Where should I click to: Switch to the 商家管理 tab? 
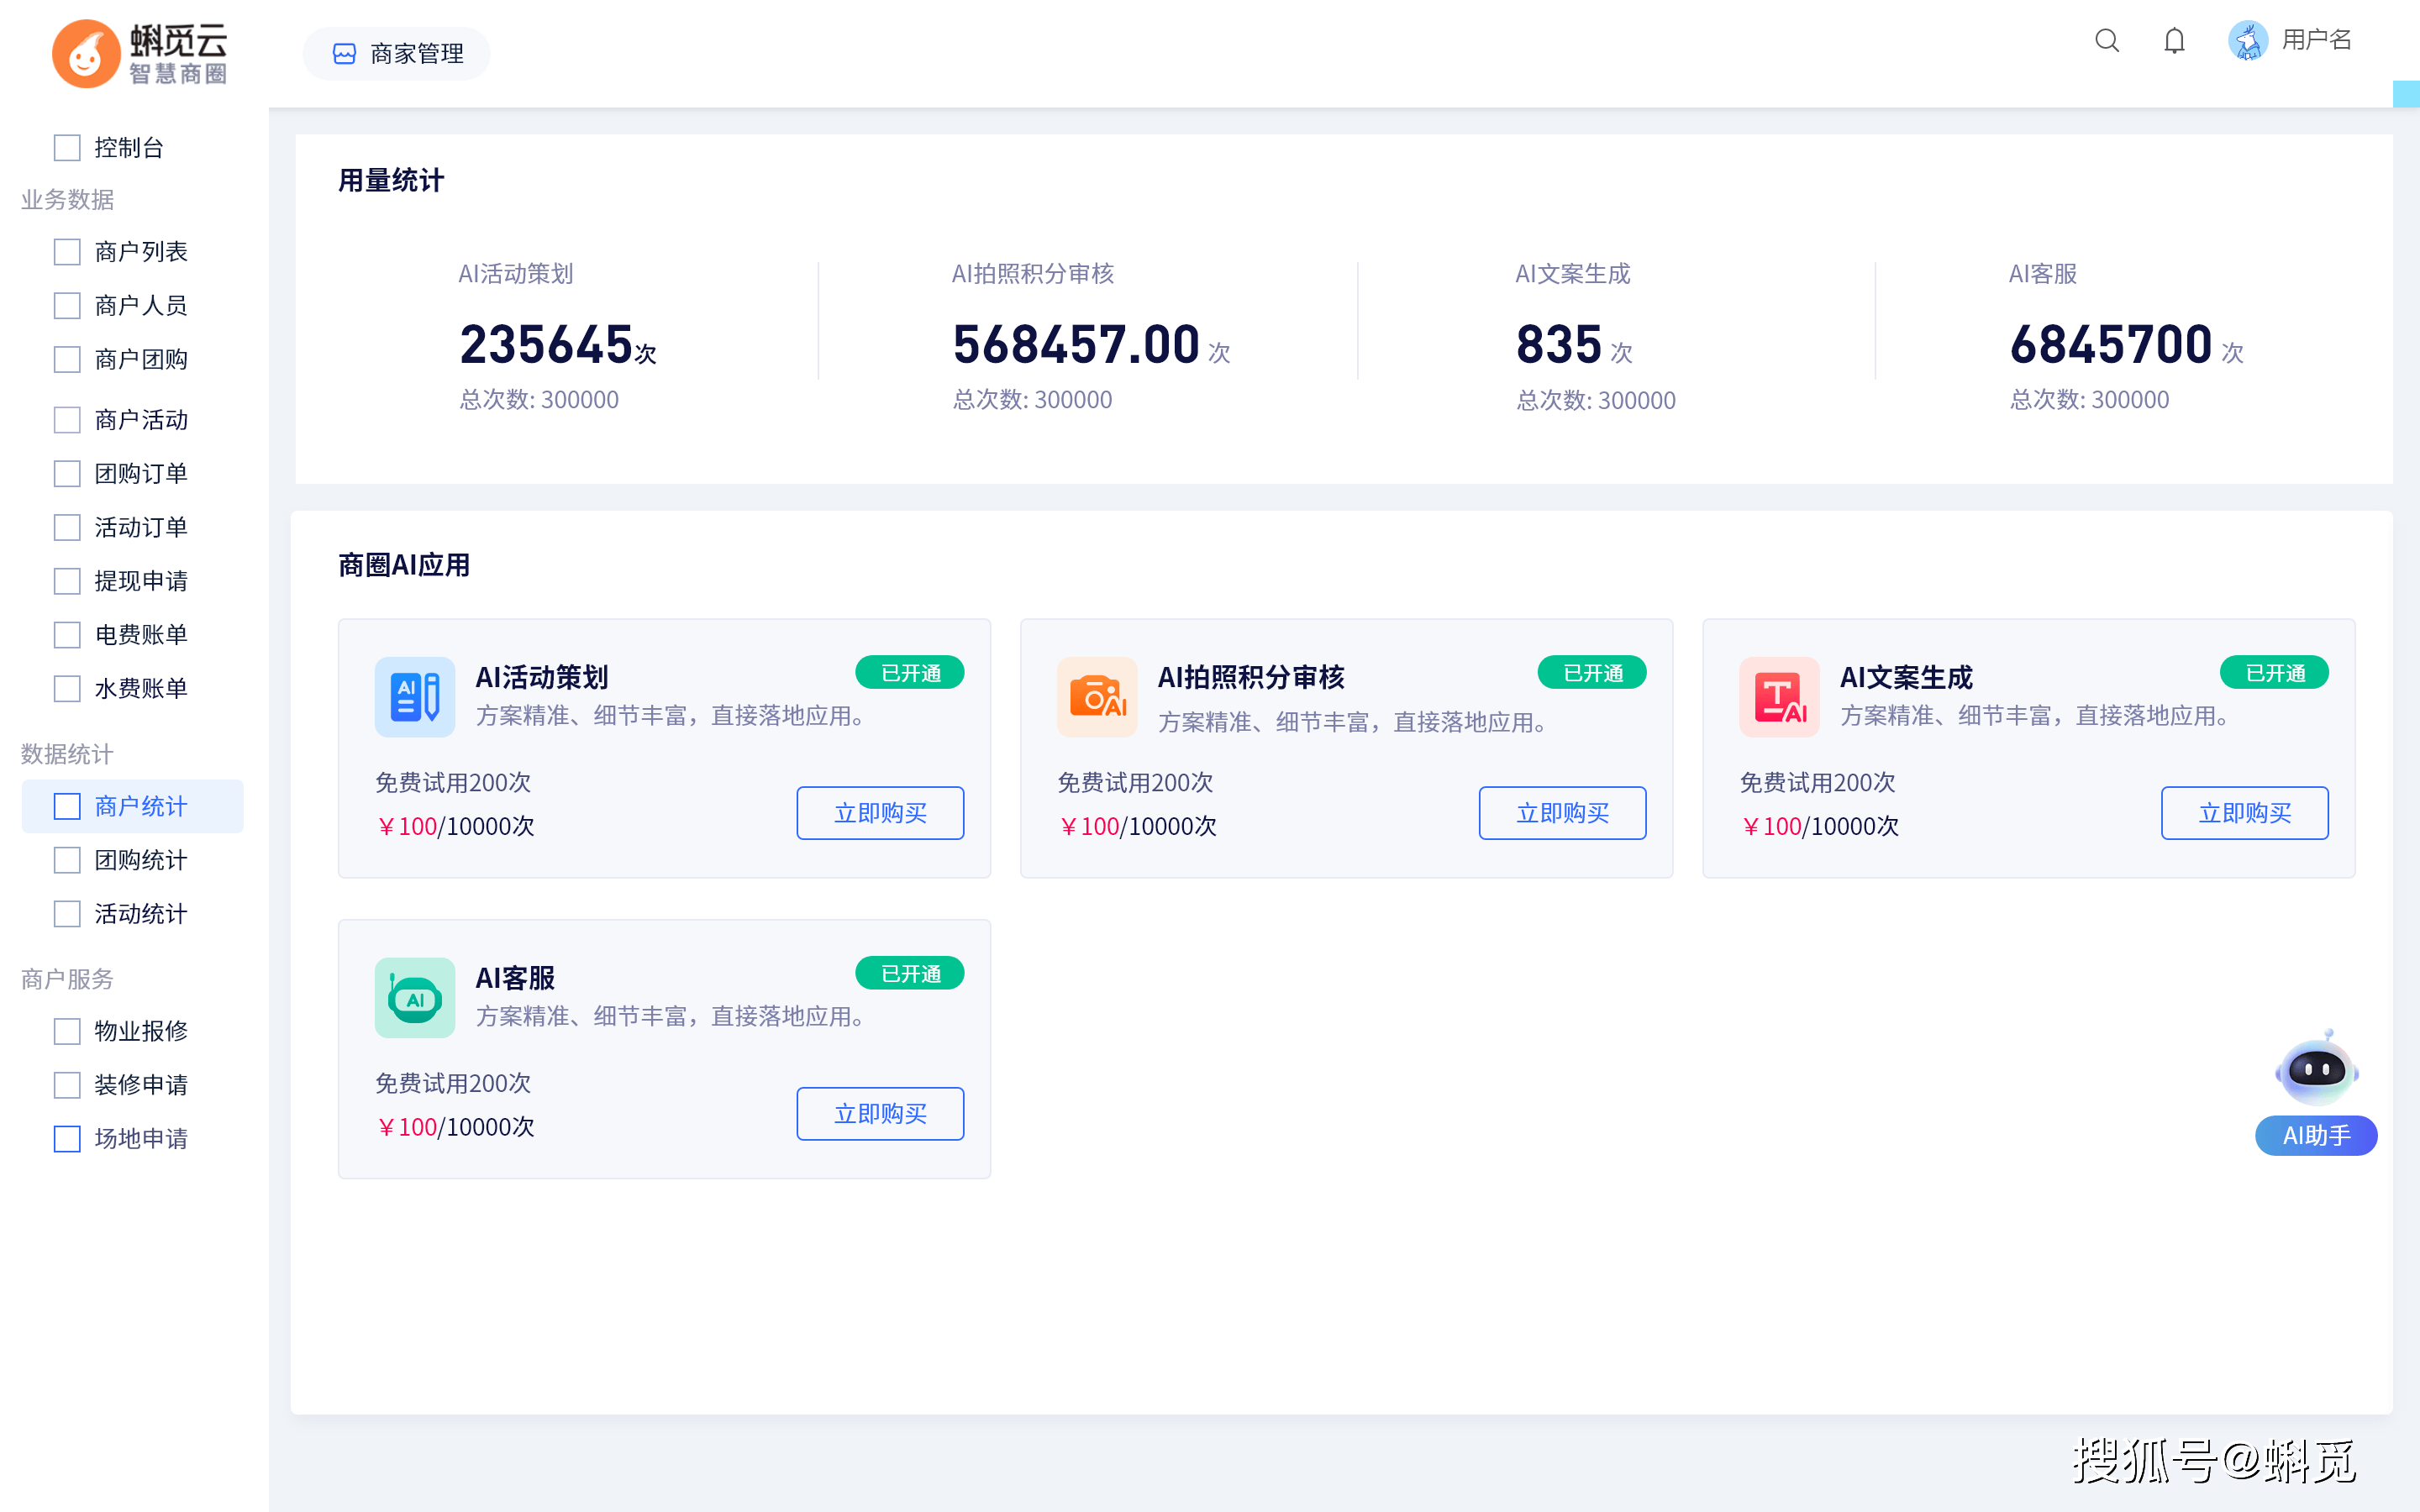click(x=397, y=54)
